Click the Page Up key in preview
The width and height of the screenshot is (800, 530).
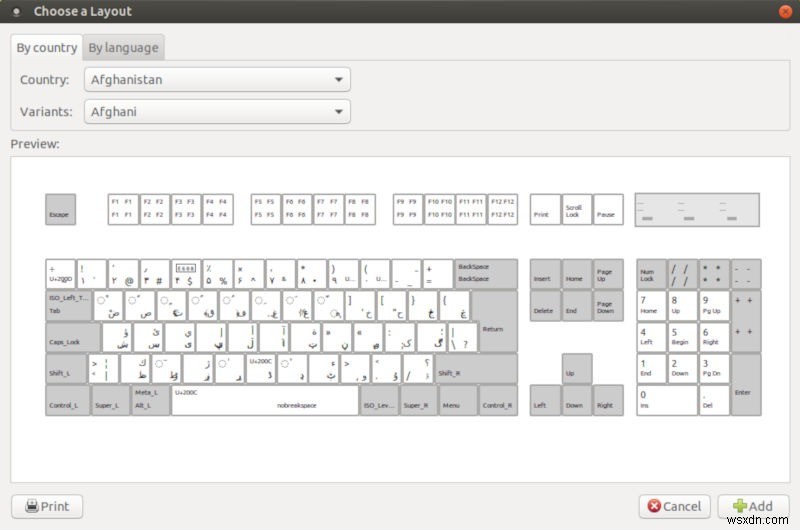tap(608, 274)
